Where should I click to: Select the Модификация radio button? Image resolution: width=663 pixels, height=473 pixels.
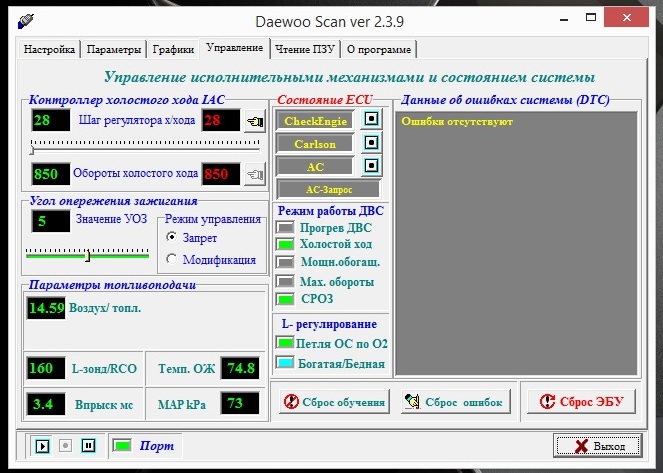173,259
